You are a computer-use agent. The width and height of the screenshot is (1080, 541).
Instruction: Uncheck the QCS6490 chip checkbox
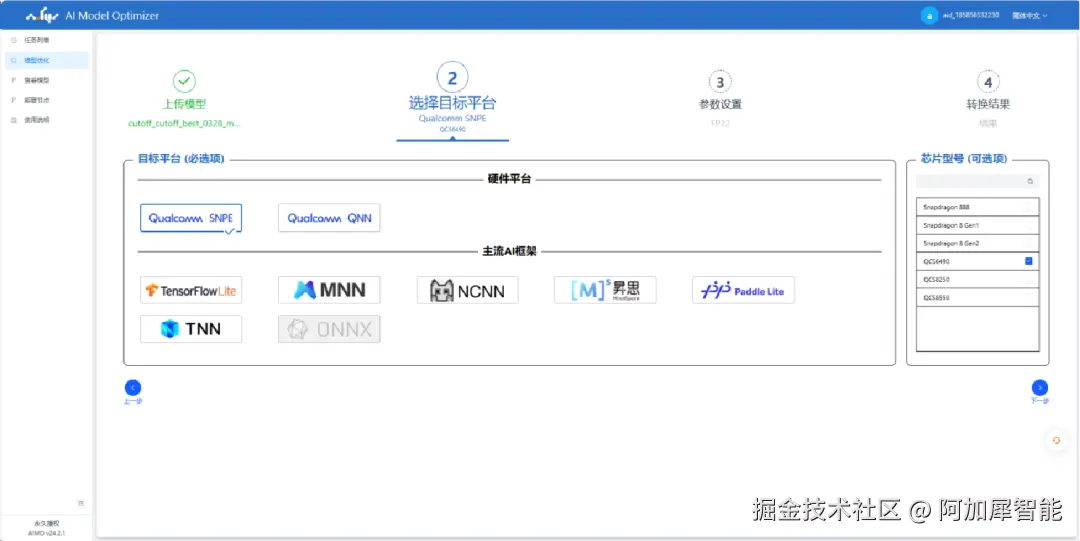(1029, 261)
